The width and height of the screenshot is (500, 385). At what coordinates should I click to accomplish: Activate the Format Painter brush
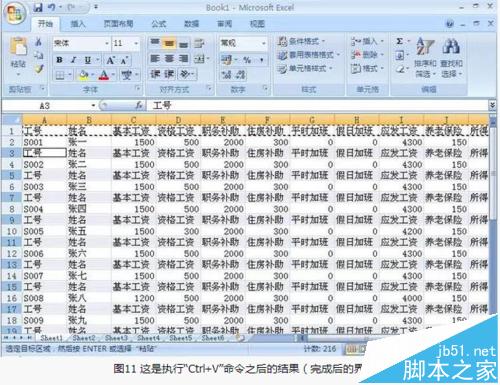pyautogui.click(x=39, y=69)
